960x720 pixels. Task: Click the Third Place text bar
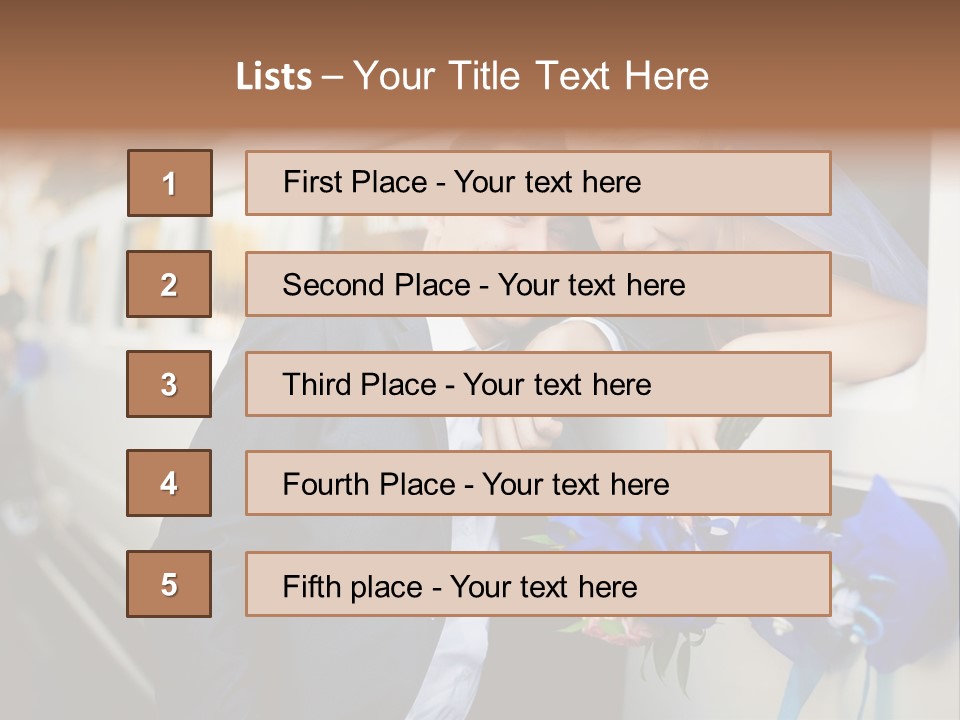[538, 384]
